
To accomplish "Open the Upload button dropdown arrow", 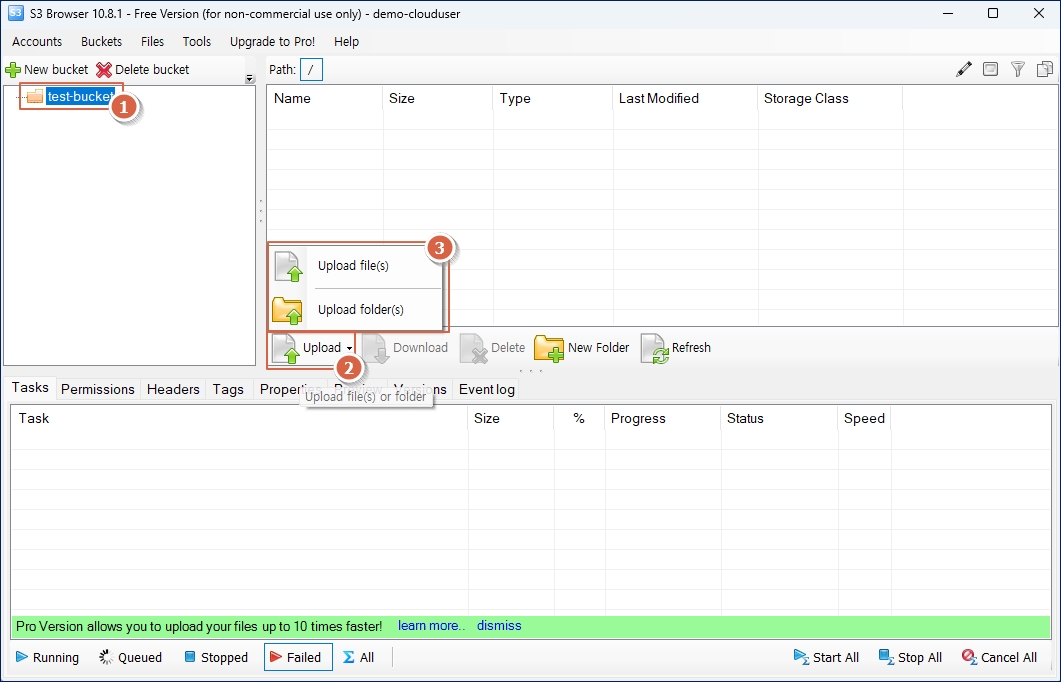I will pos(349,348).
